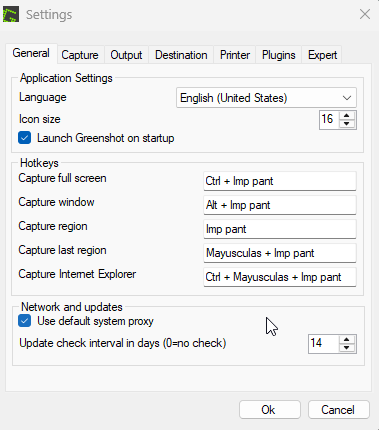Click the Cancel button

pyautogui.click(x=339, y=410)
